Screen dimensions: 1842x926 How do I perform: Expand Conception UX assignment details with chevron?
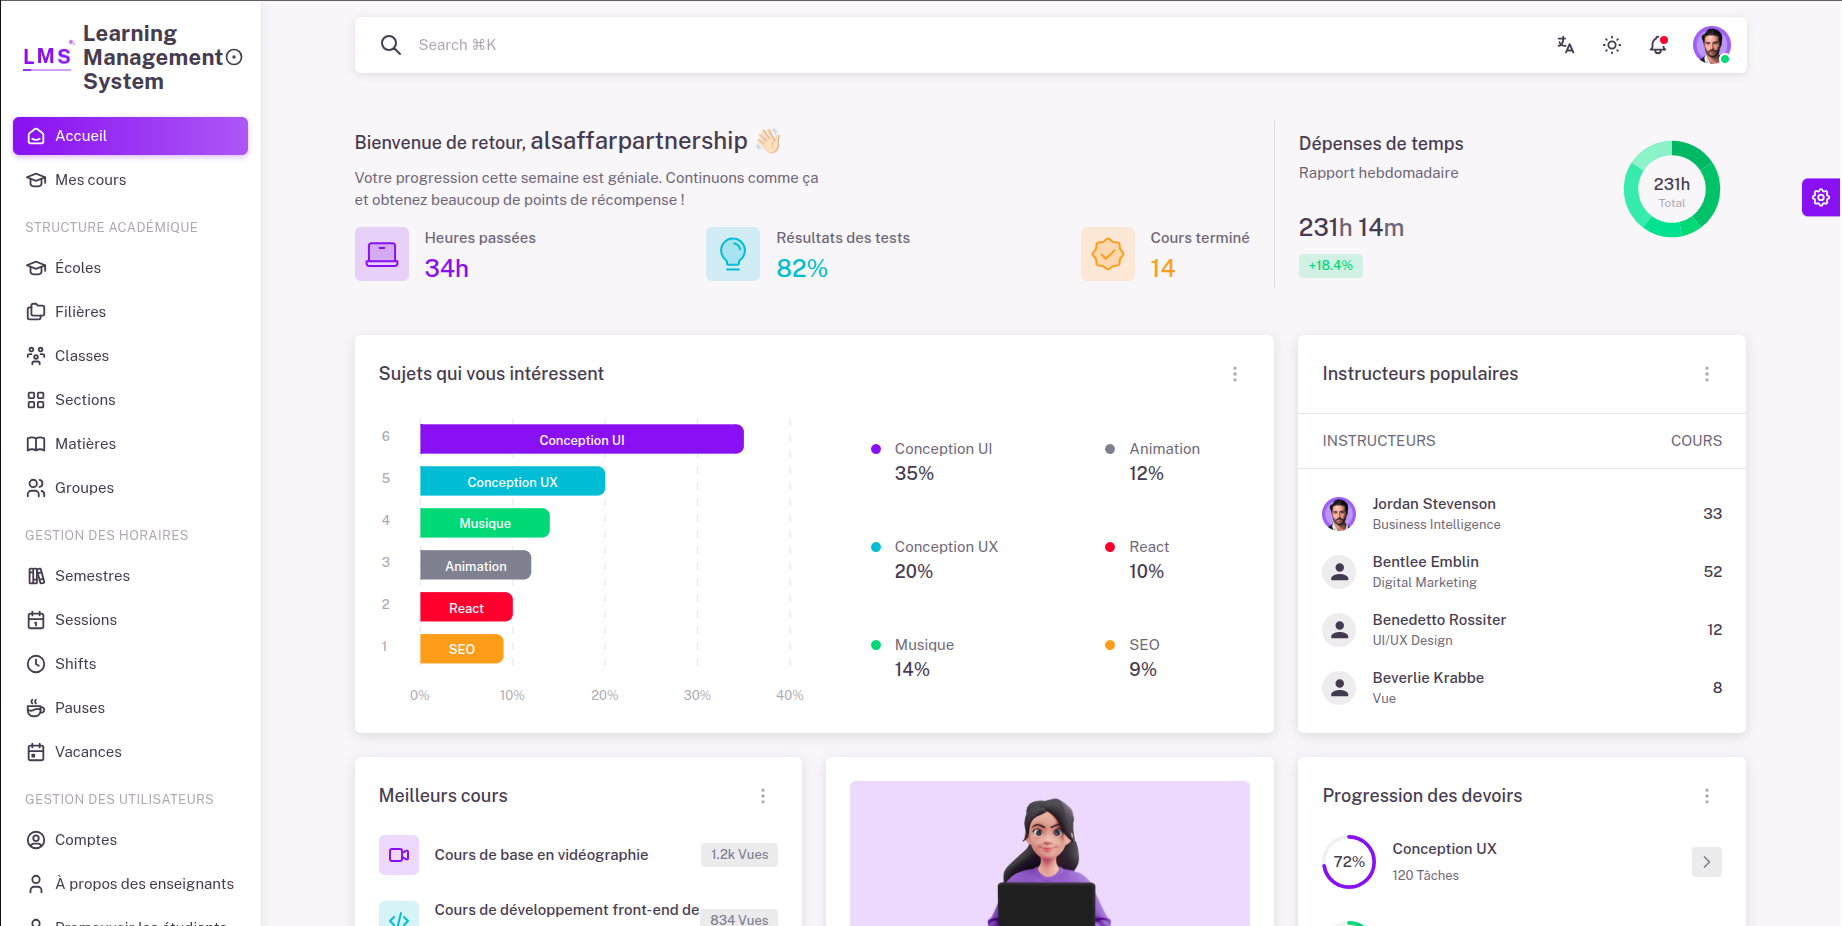[1707, 861]
